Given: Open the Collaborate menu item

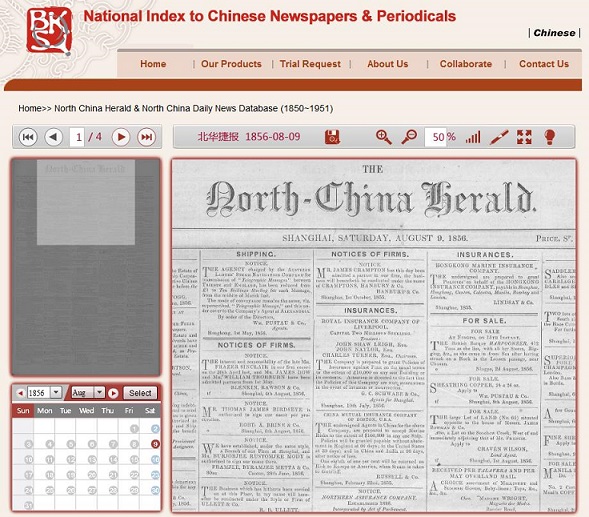Looking at the screenshot, I should (x=466, y=64).
